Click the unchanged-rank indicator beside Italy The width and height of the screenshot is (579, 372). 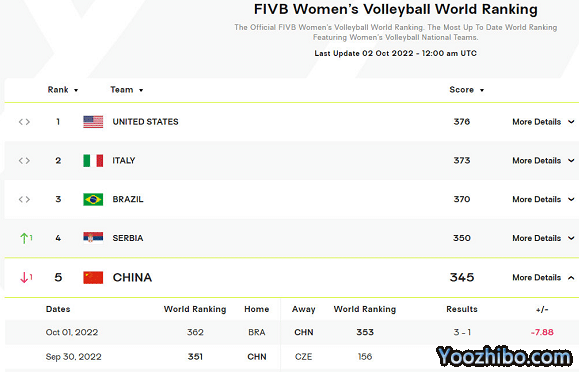tap(24, 161)
